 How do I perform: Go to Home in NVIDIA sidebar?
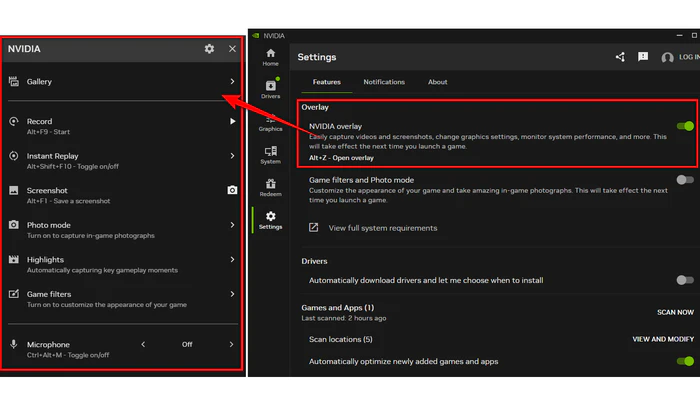[271, 57]
